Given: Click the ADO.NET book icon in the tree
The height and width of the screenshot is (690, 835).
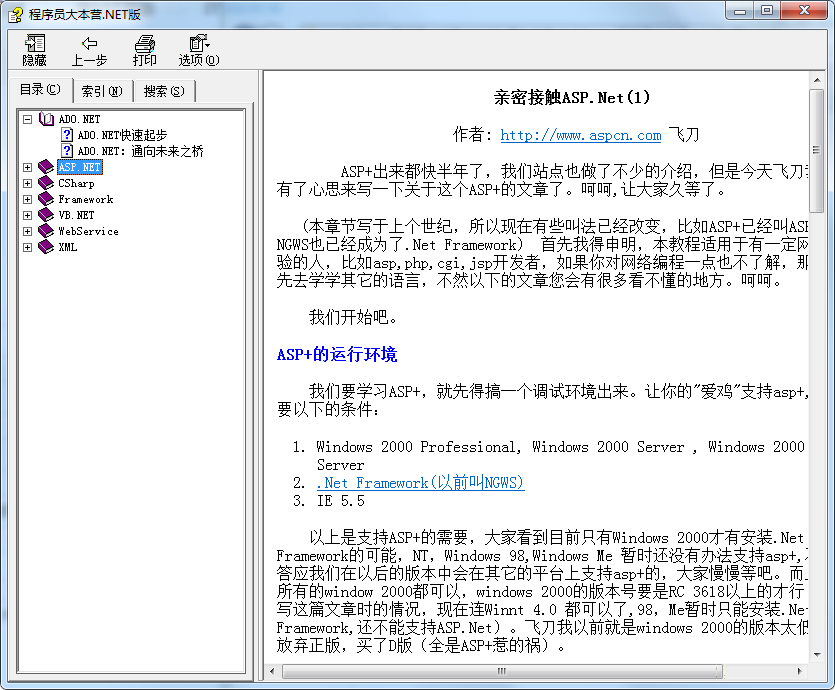Looking at the screenshot, I should [46, 119].
